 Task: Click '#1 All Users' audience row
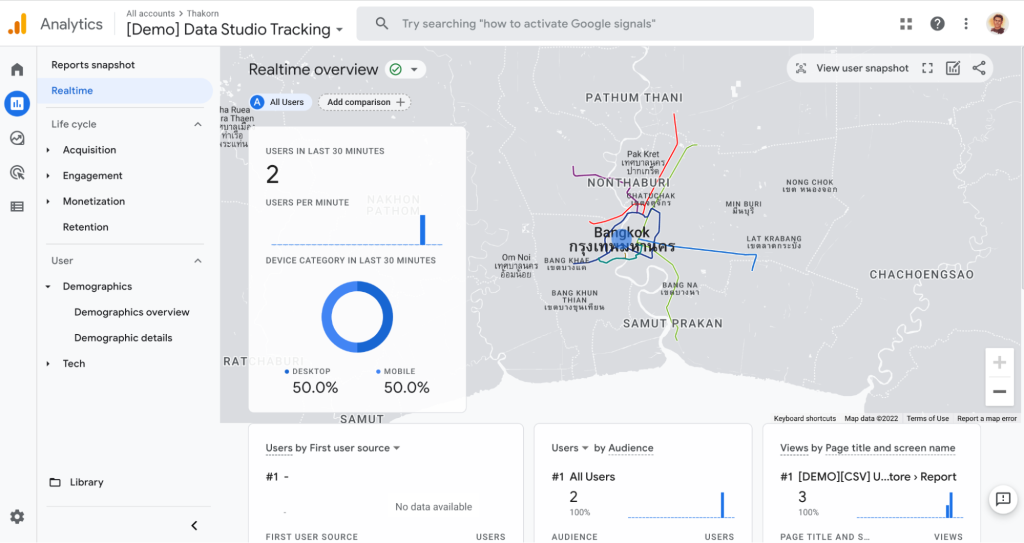(x=583, y=477)
